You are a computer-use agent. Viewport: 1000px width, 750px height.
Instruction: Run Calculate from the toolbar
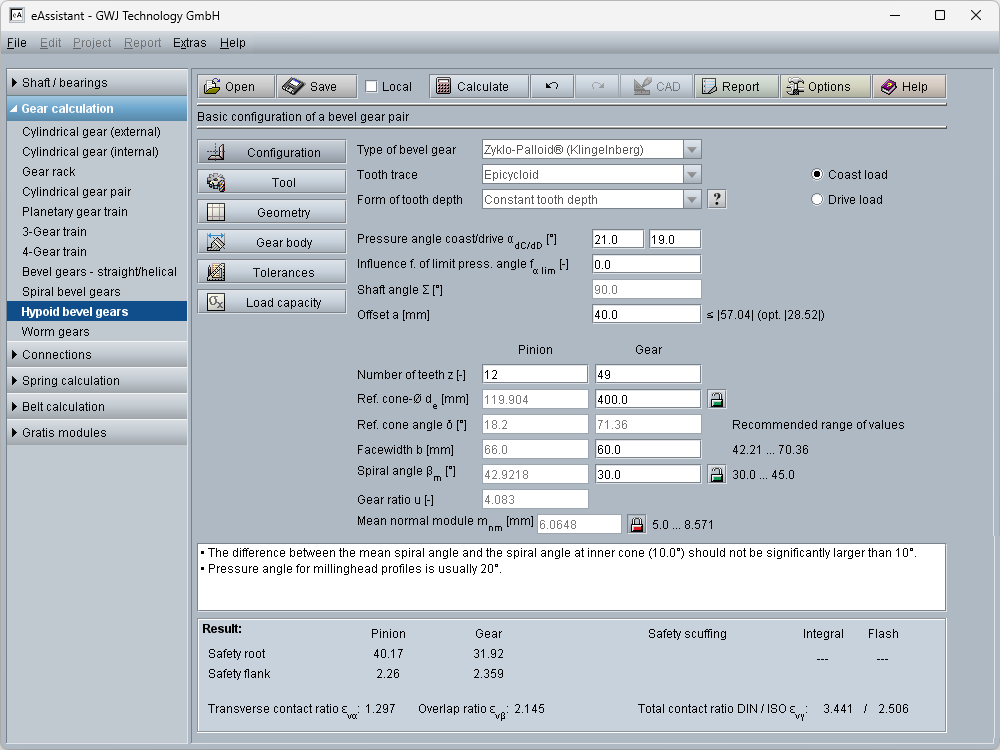[473, 87]
